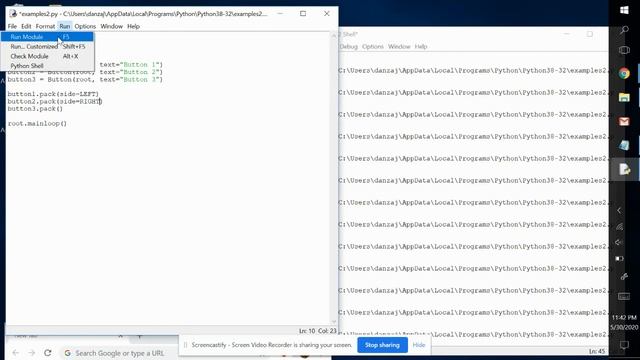Hide the Screencastify sharing bar
The image size is (640, 360).
click(419, 345)
